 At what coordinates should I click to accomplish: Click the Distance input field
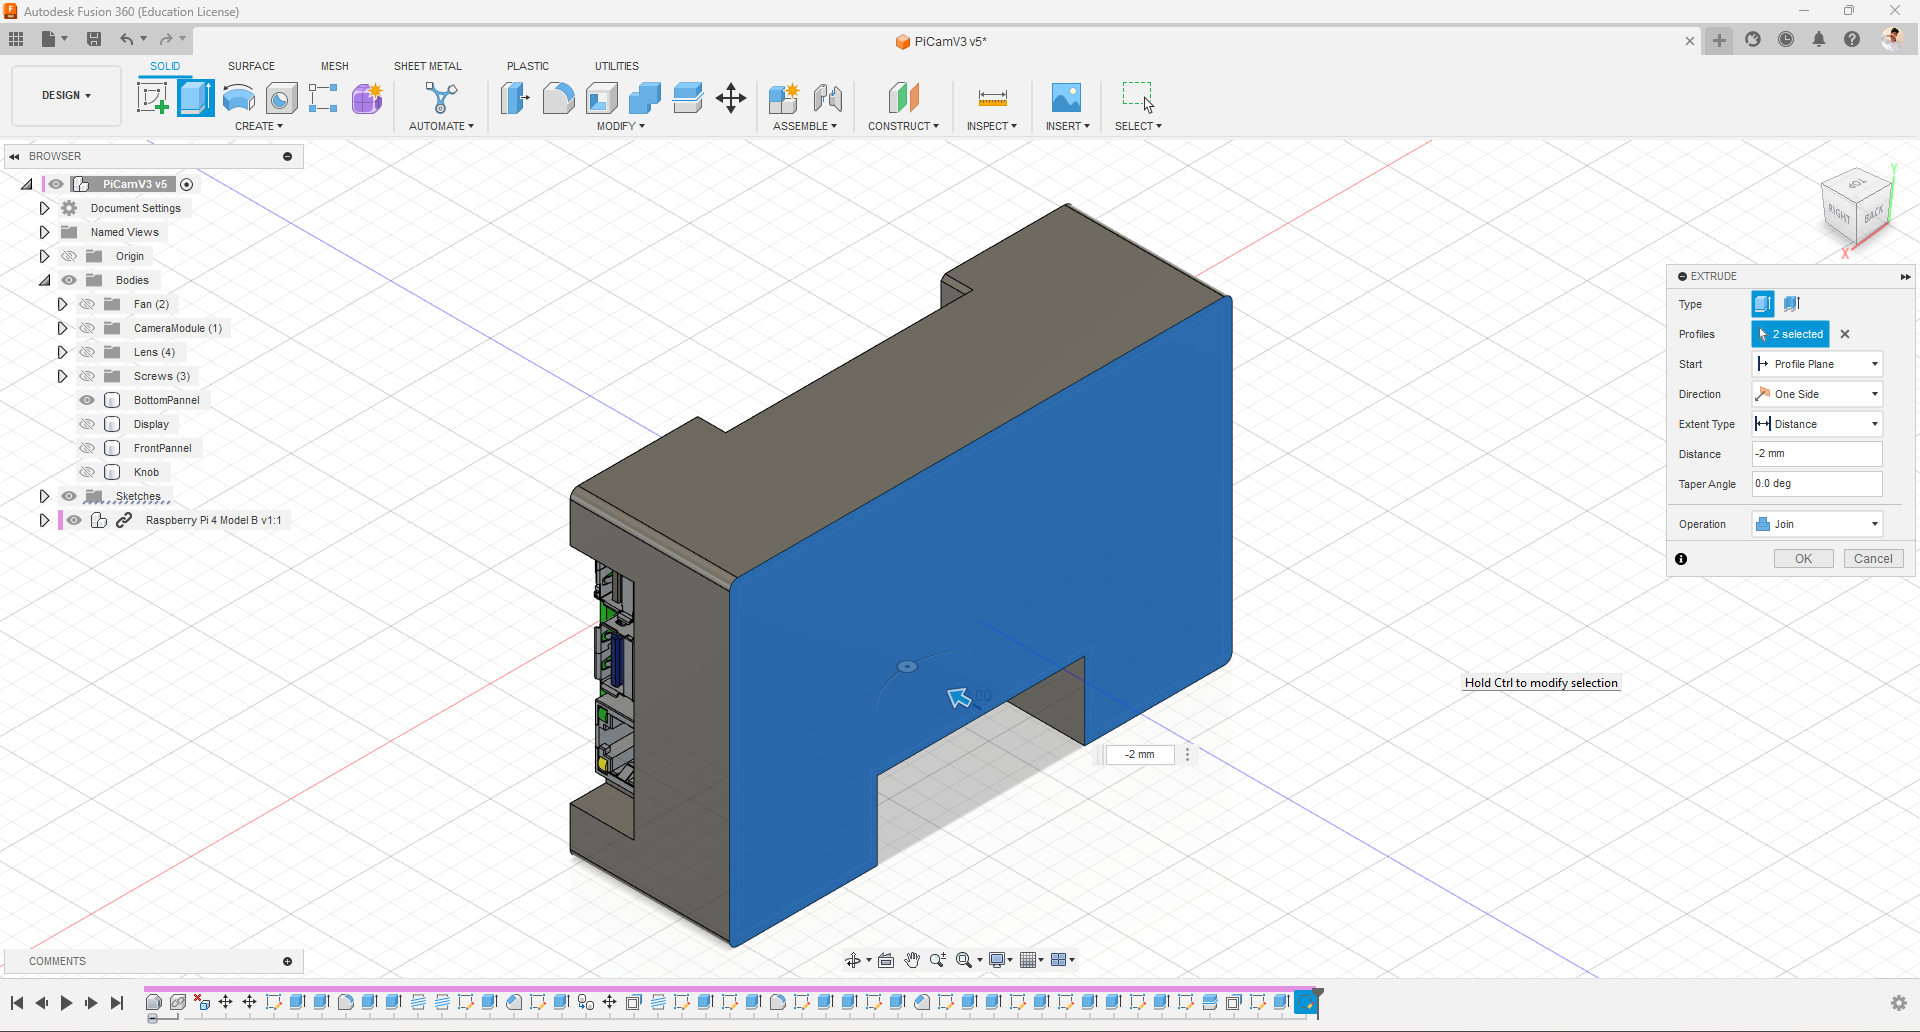pos(1817,454)
